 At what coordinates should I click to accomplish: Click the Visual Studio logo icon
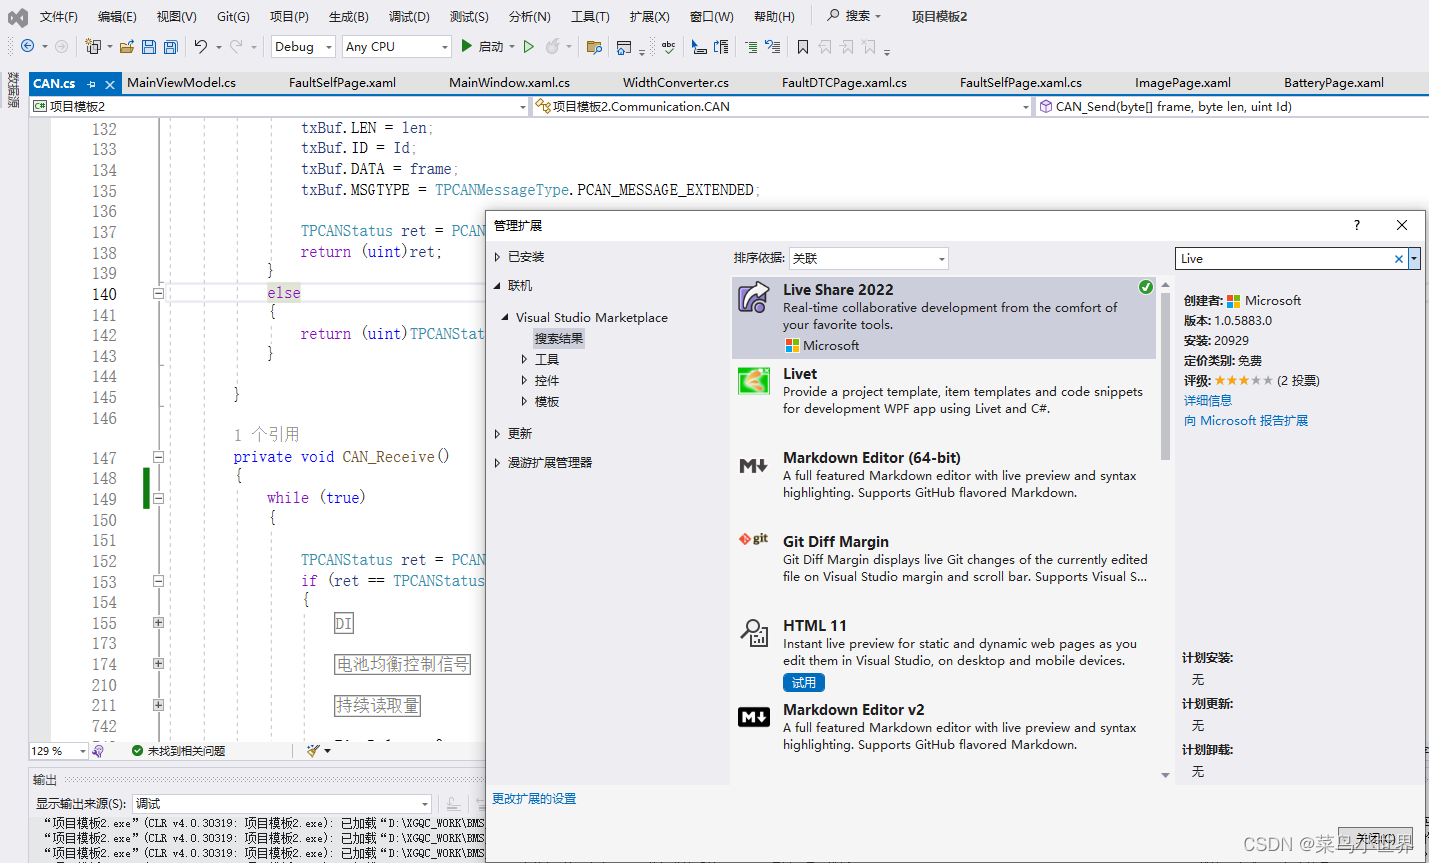17,17
